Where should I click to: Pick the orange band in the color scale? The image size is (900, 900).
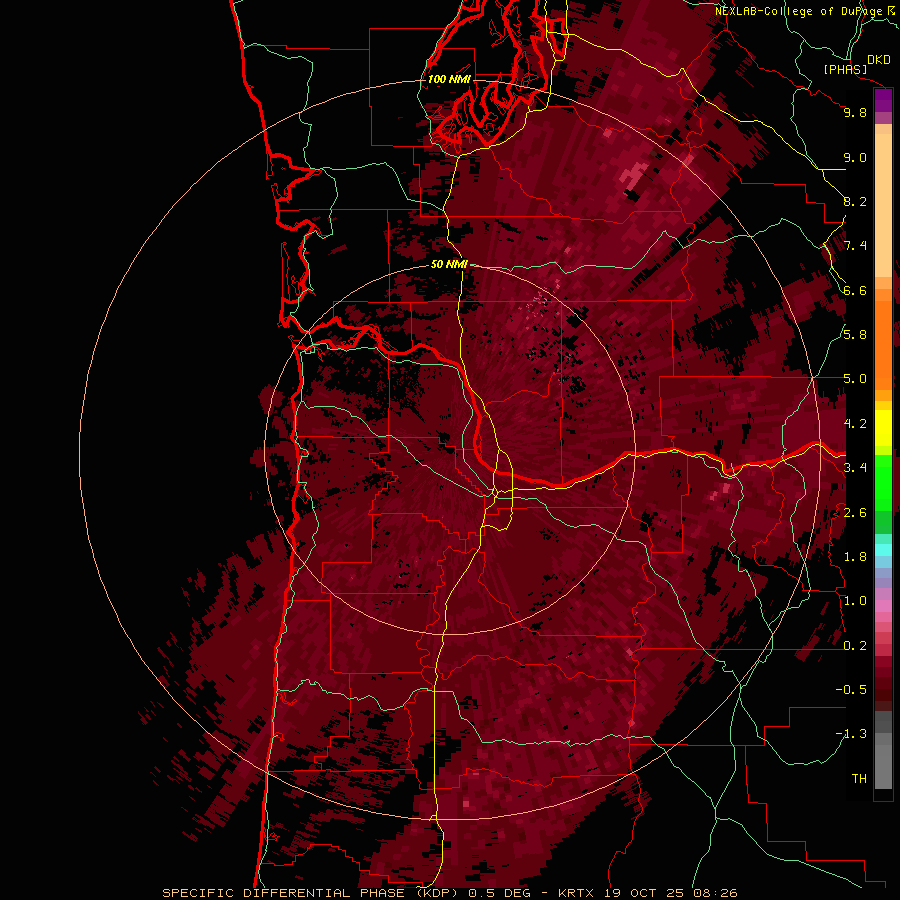pos(883,344)
